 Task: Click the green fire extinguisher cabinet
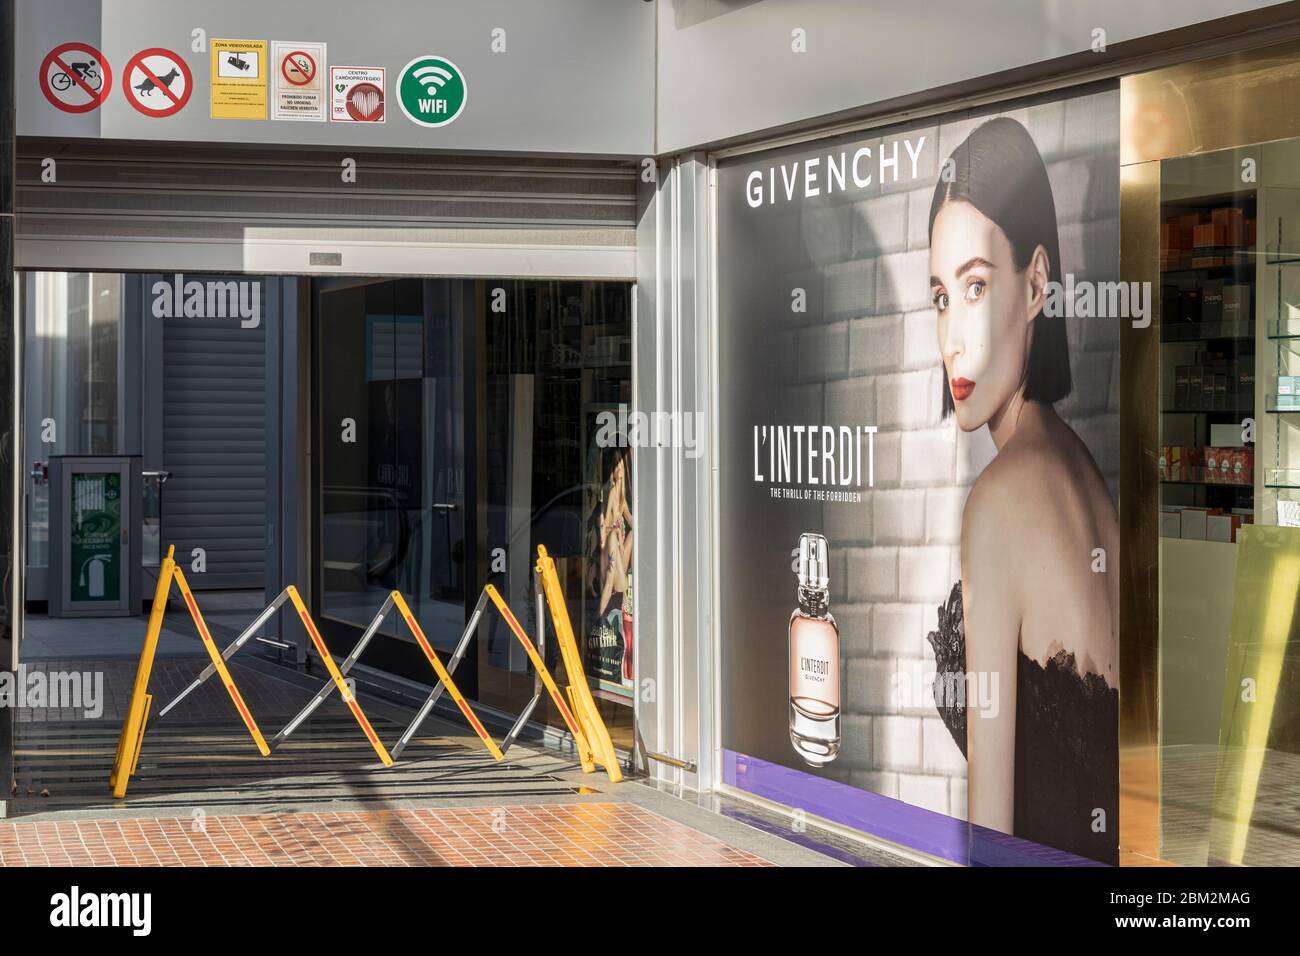coord(95,534)
